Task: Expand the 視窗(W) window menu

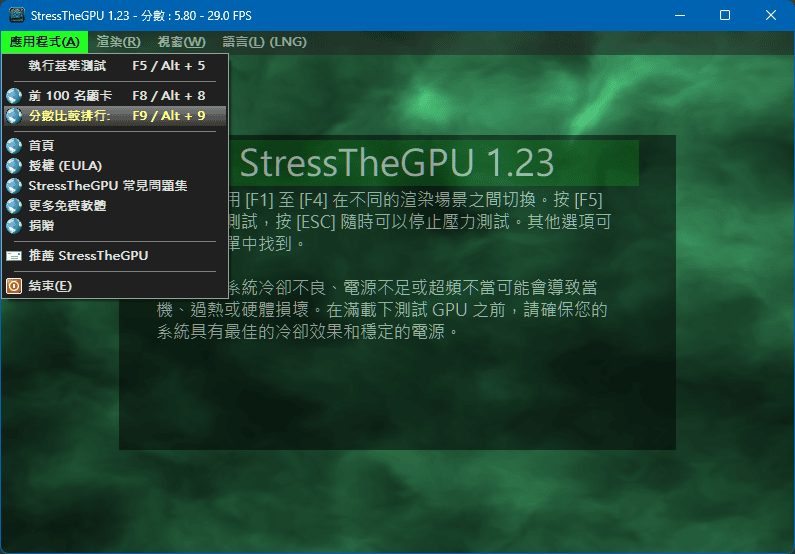Action: pos(181,42)
